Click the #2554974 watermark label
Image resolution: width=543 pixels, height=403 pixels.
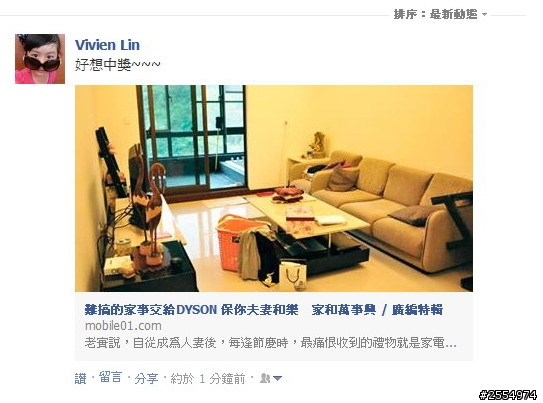508,395
